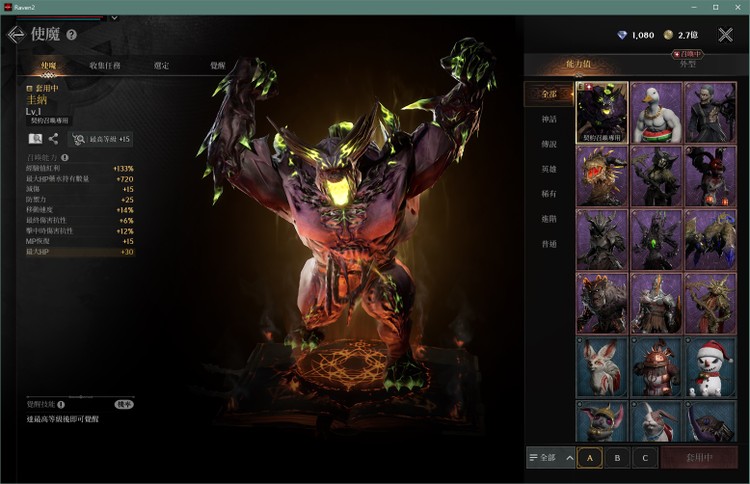Select the muscular duck familiar thumbnail
Screen dimensions: 750x484
656,112
